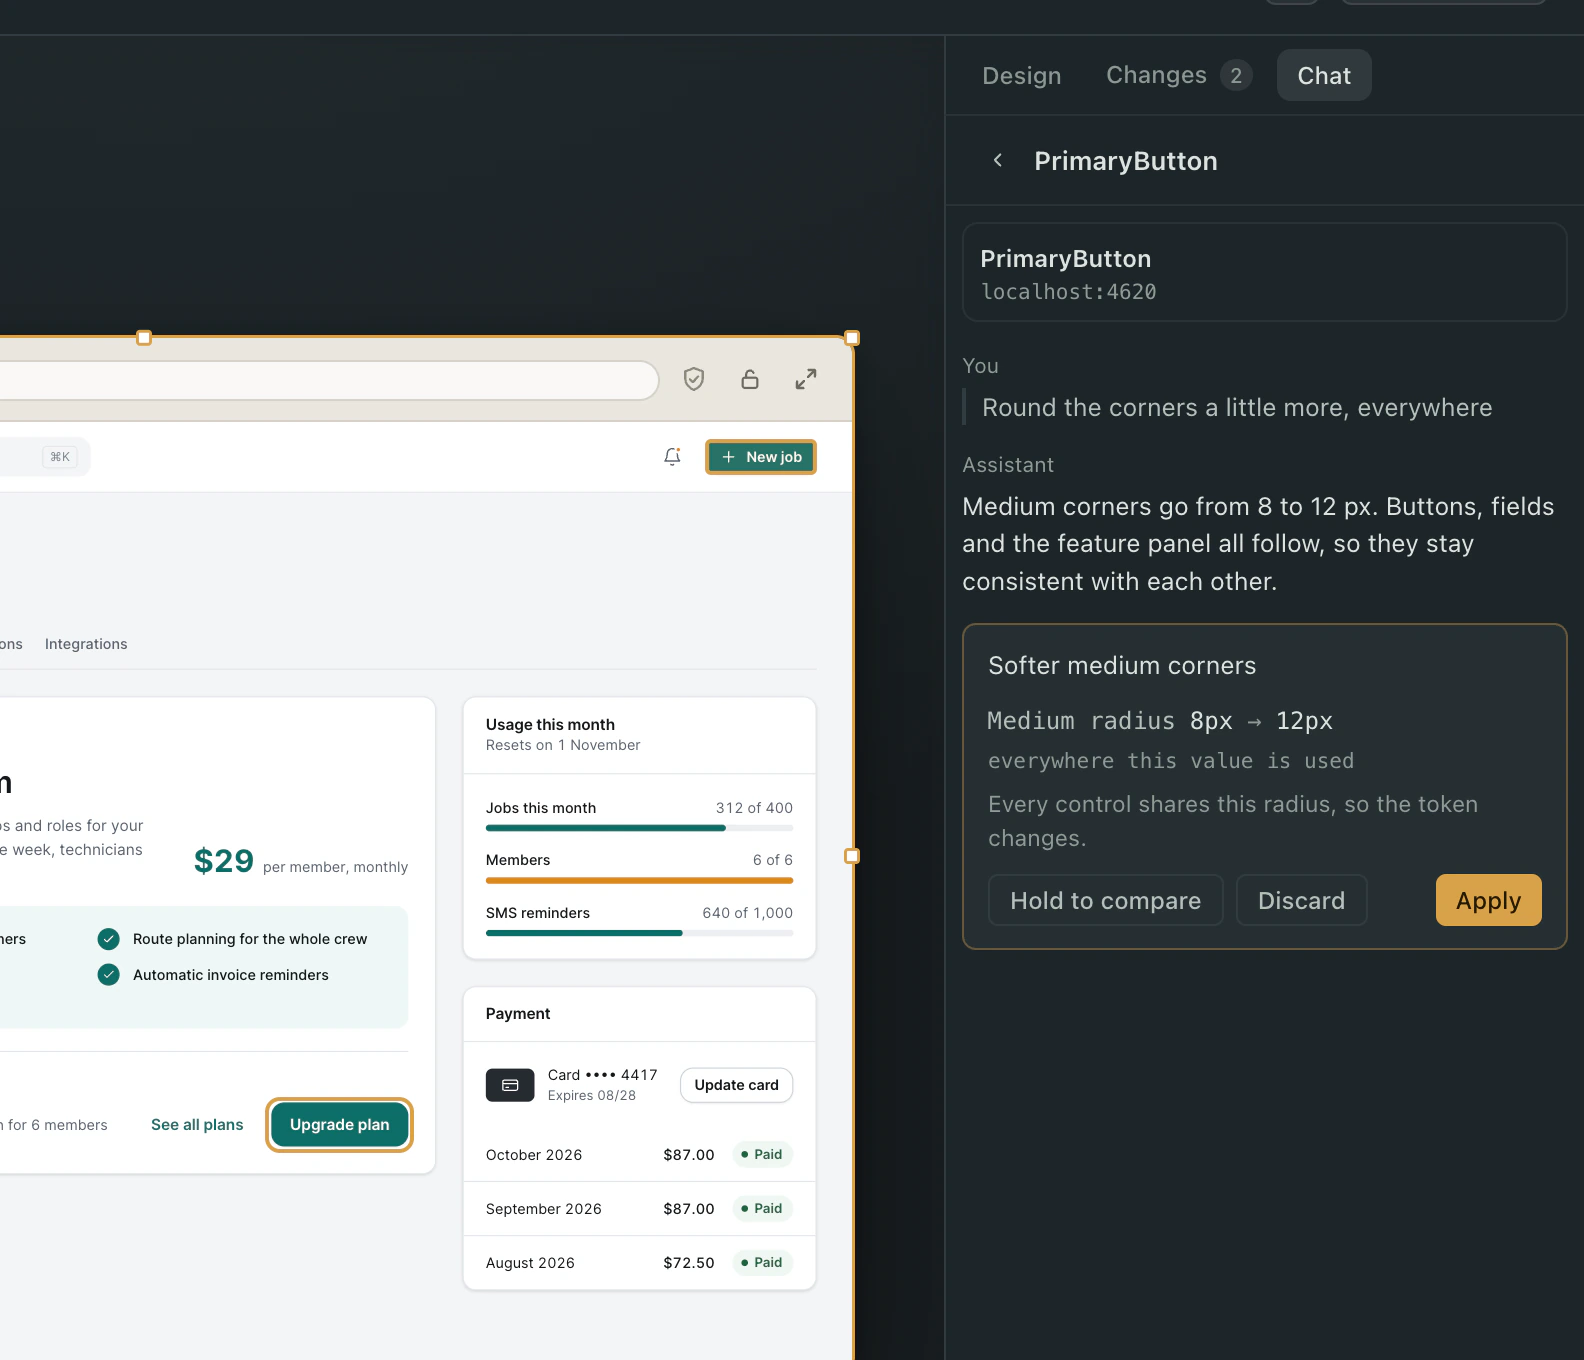
Task: Select the Chat tab
Action: [x=1324, y=76]
